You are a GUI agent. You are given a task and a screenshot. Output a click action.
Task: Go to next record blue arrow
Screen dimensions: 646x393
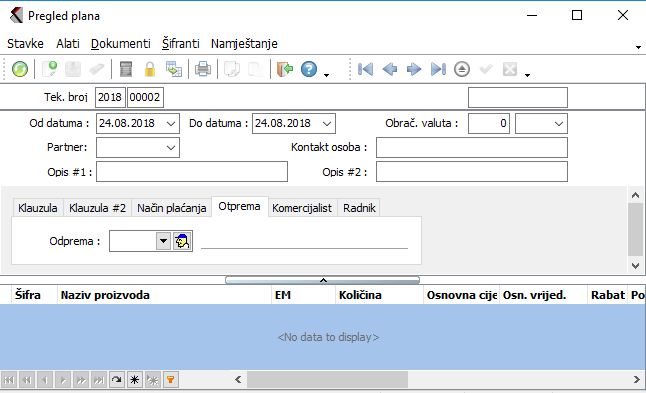pyautogui.click(x=414, y=69)
